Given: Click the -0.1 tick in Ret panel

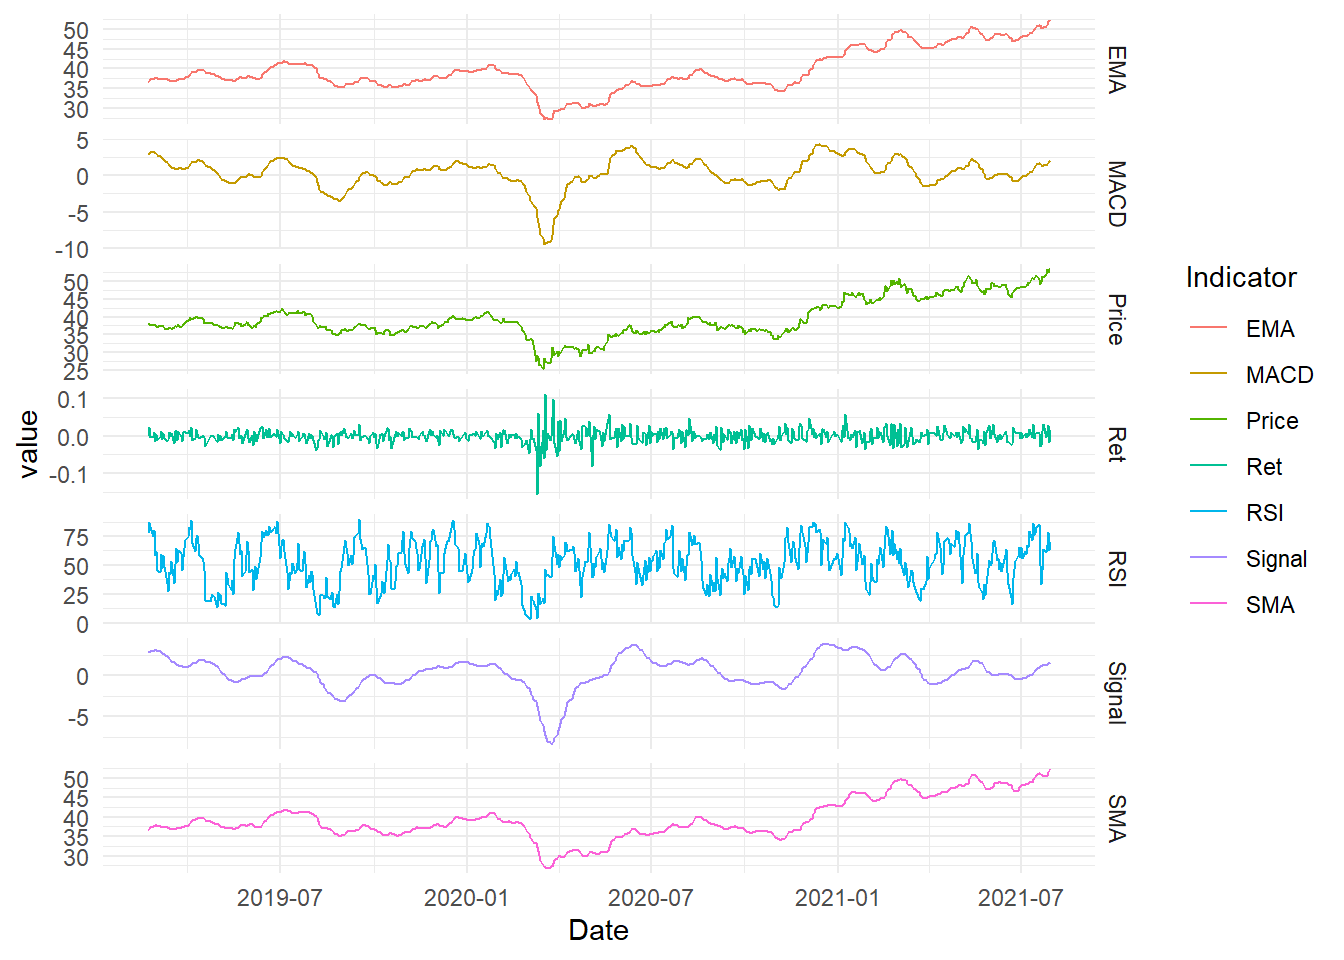Looking at the screenshot, I should [68, 474].
